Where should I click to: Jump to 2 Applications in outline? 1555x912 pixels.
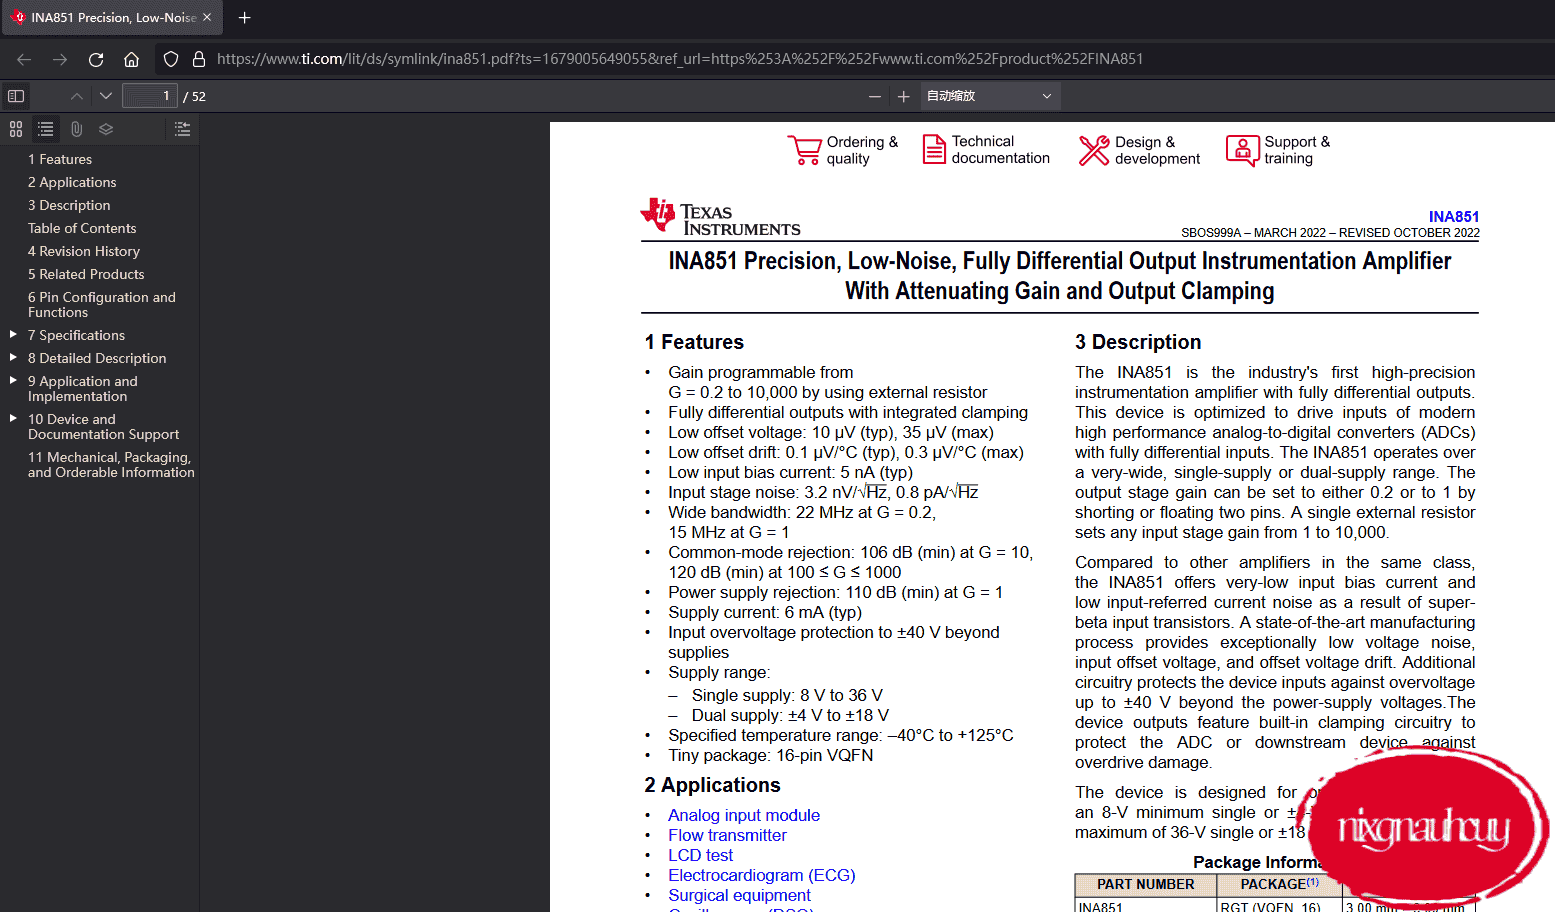[72, 182]
